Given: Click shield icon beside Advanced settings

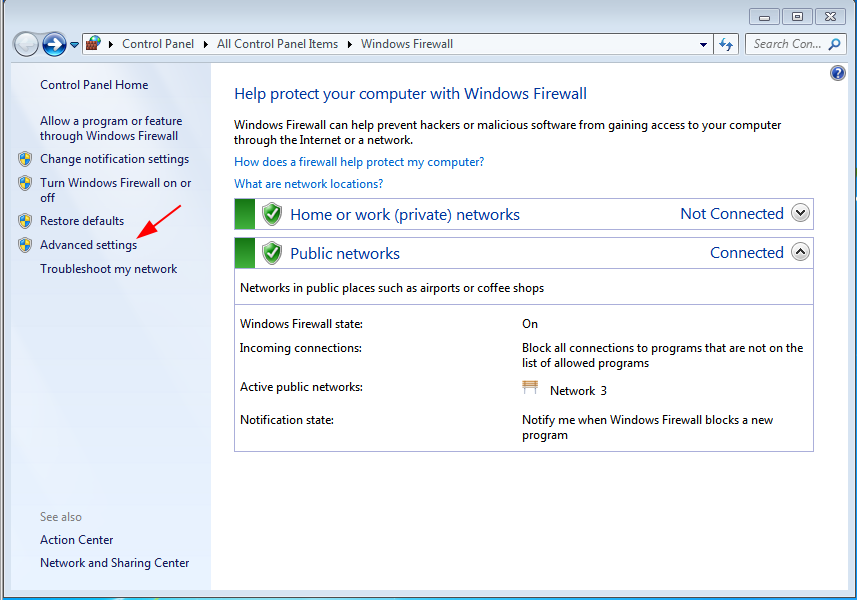Looking at the screenshot, I should (x=25, y=245).
